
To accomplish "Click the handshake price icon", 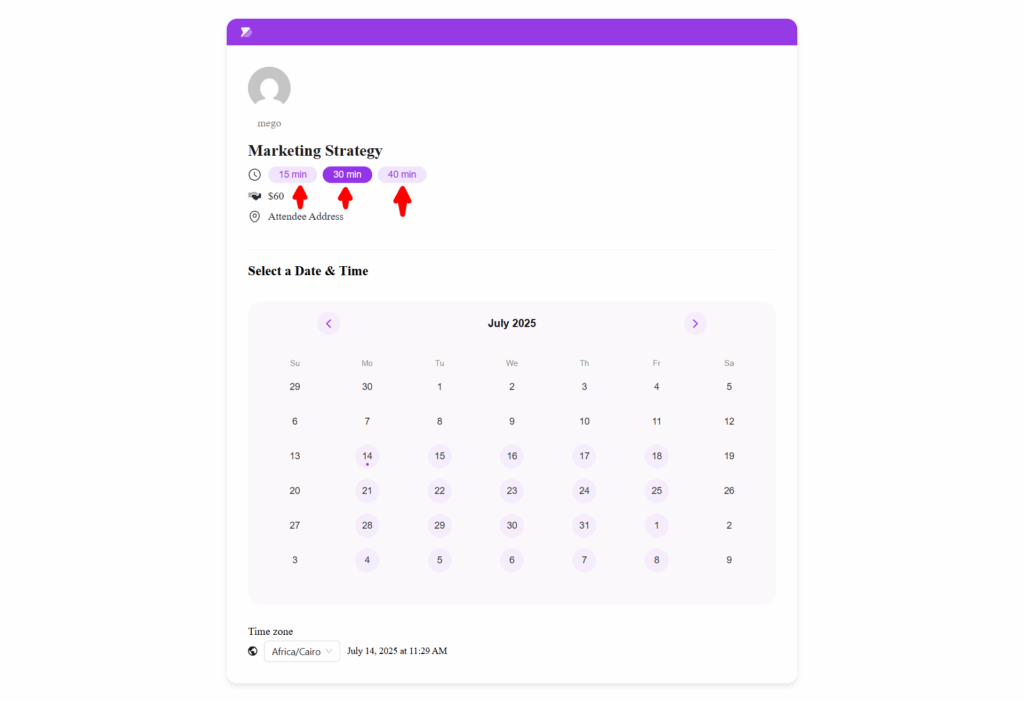I will pos(255,196).
